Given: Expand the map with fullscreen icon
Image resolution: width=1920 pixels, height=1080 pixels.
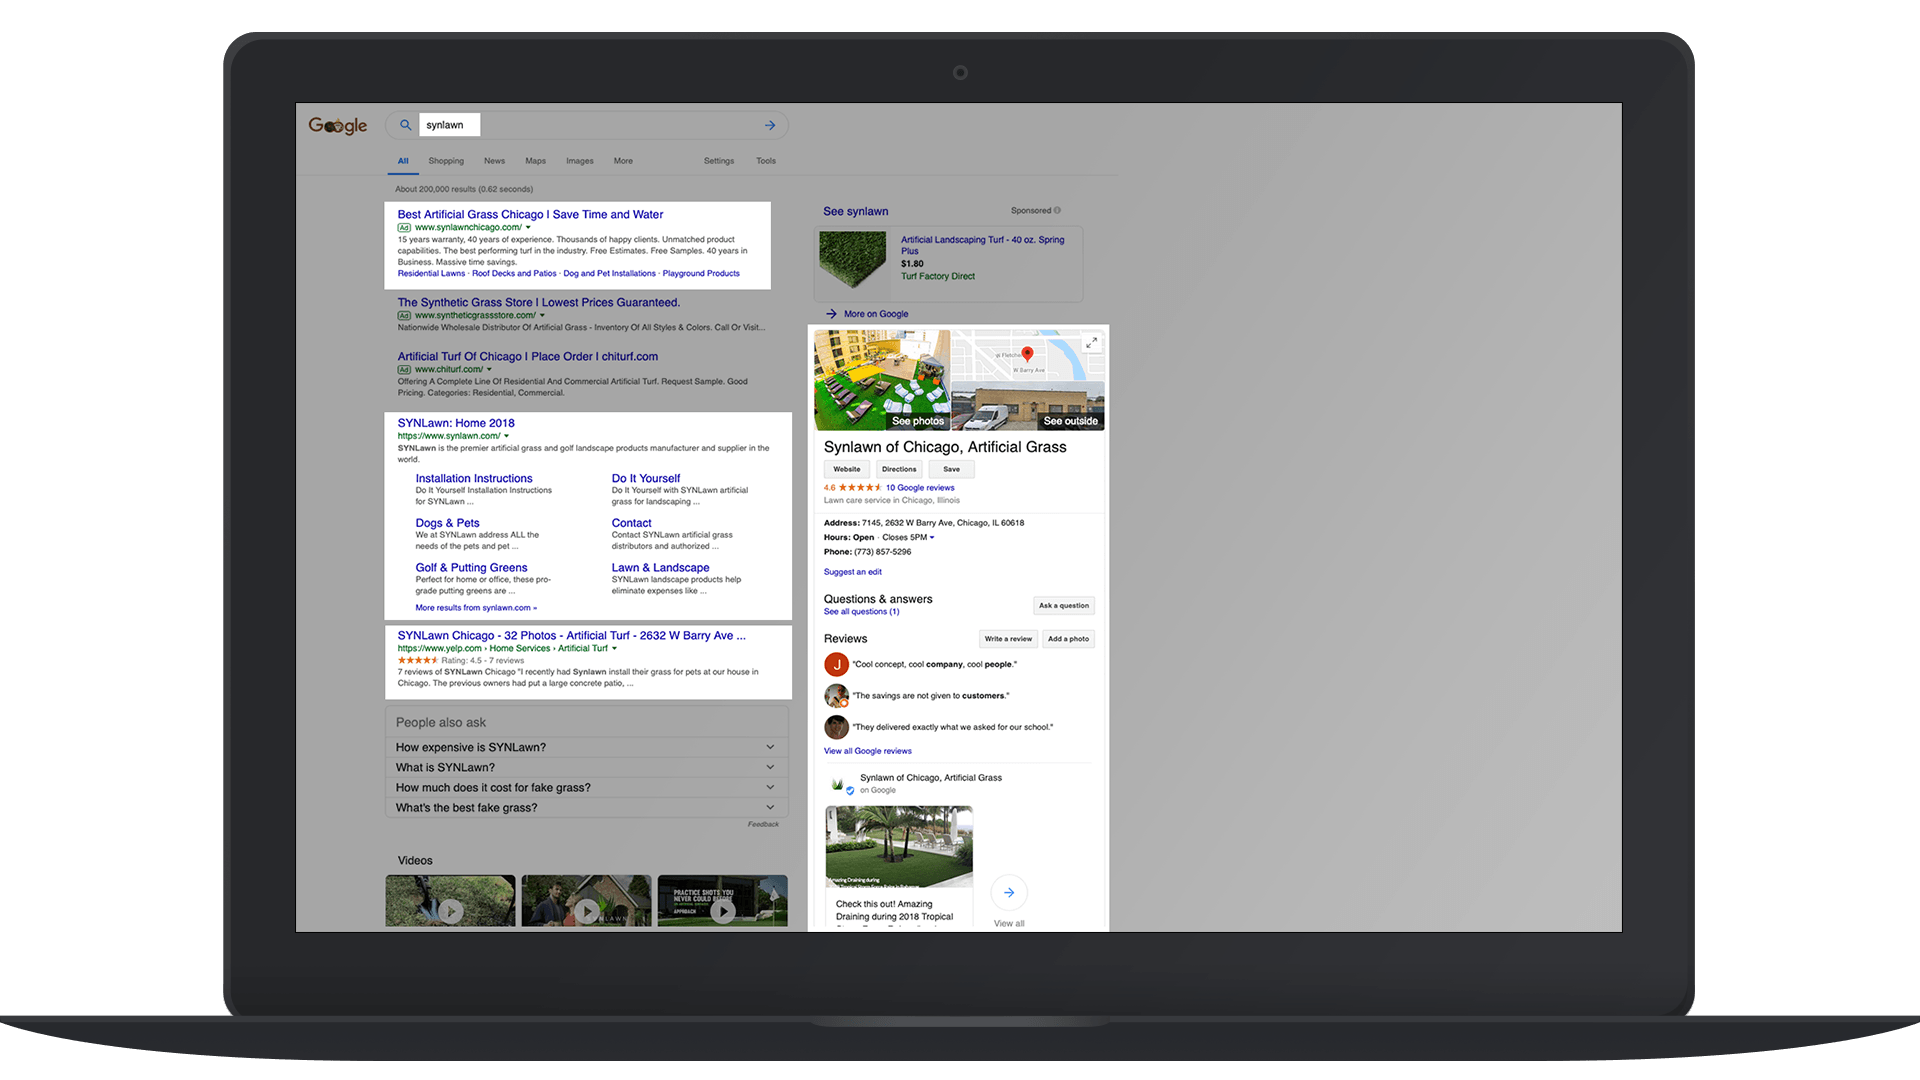Looking at the screenshot, I should point(1092,343).
